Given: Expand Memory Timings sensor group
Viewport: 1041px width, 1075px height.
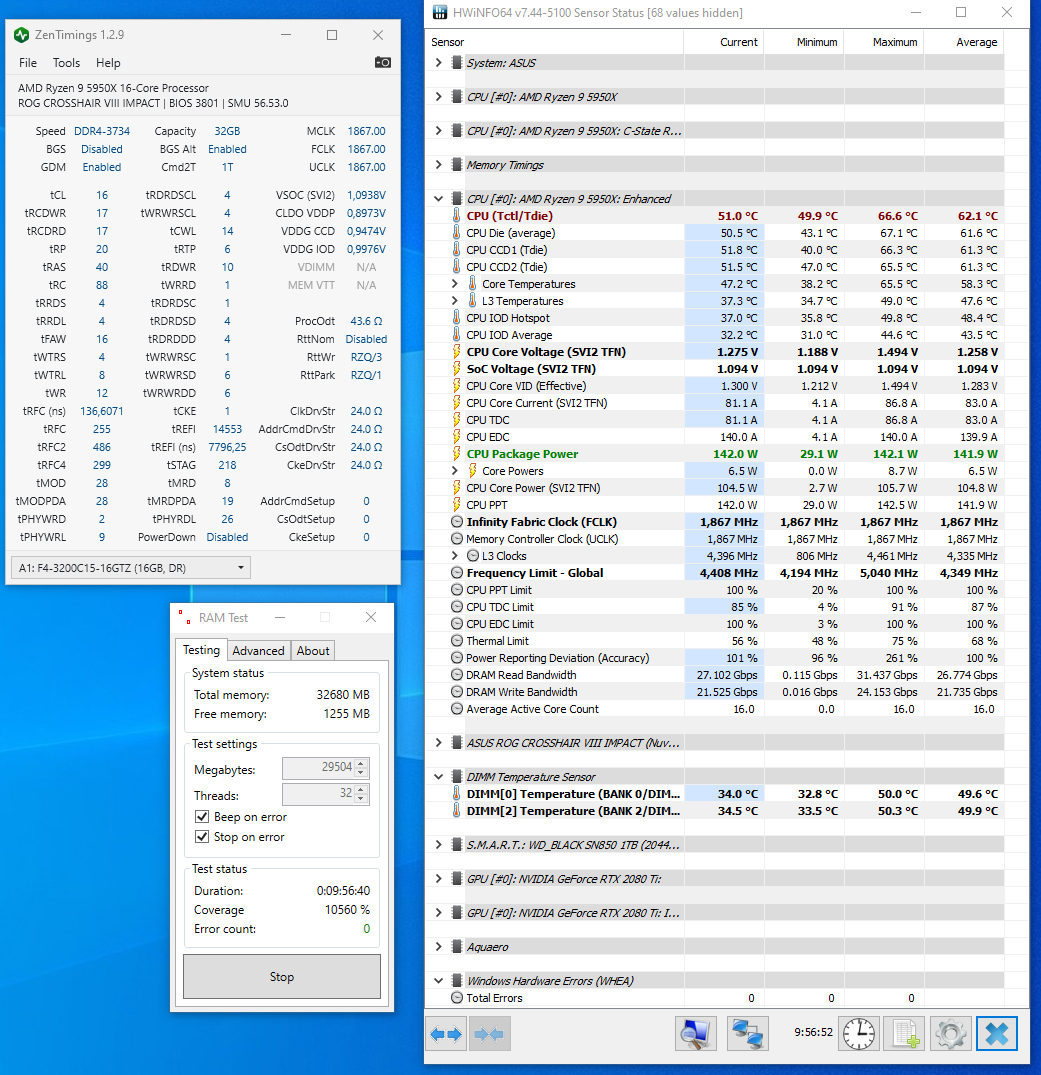Looking at the screenshot, I should tap(439, 165).
